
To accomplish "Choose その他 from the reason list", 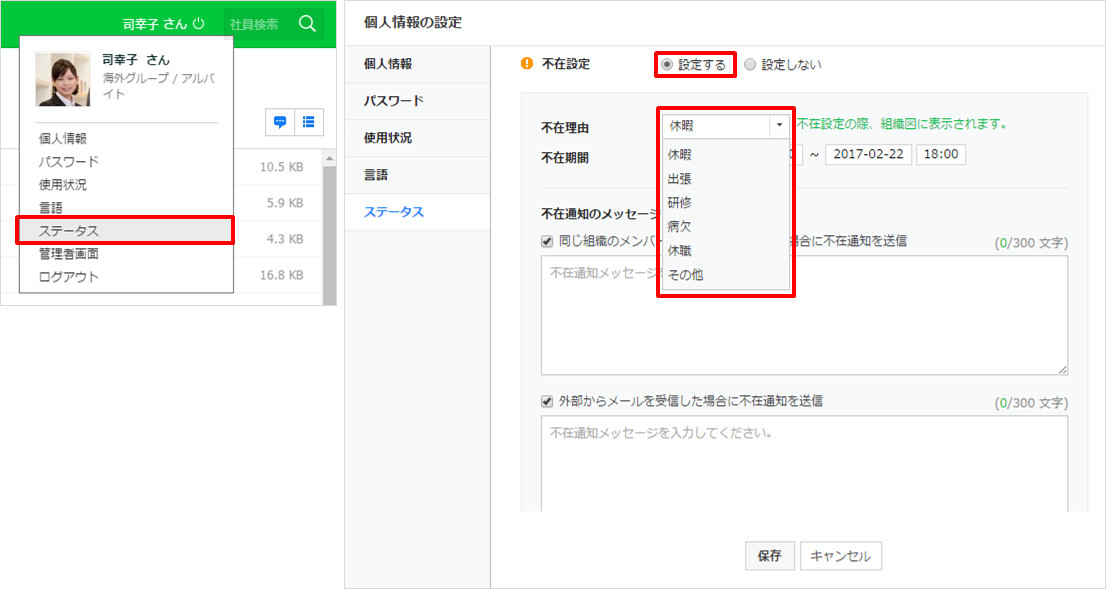I will tap(685, 274).
